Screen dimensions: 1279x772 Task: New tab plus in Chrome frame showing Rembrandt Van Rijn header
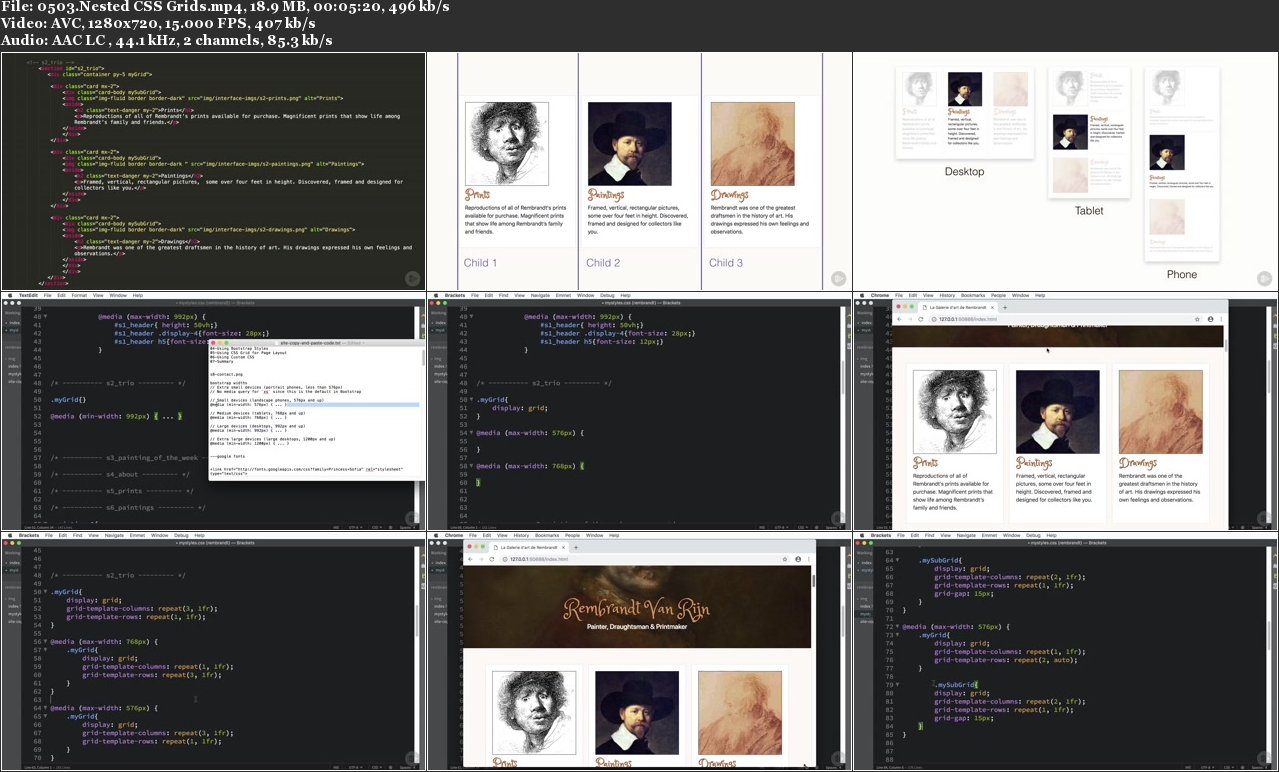[576, 547]
